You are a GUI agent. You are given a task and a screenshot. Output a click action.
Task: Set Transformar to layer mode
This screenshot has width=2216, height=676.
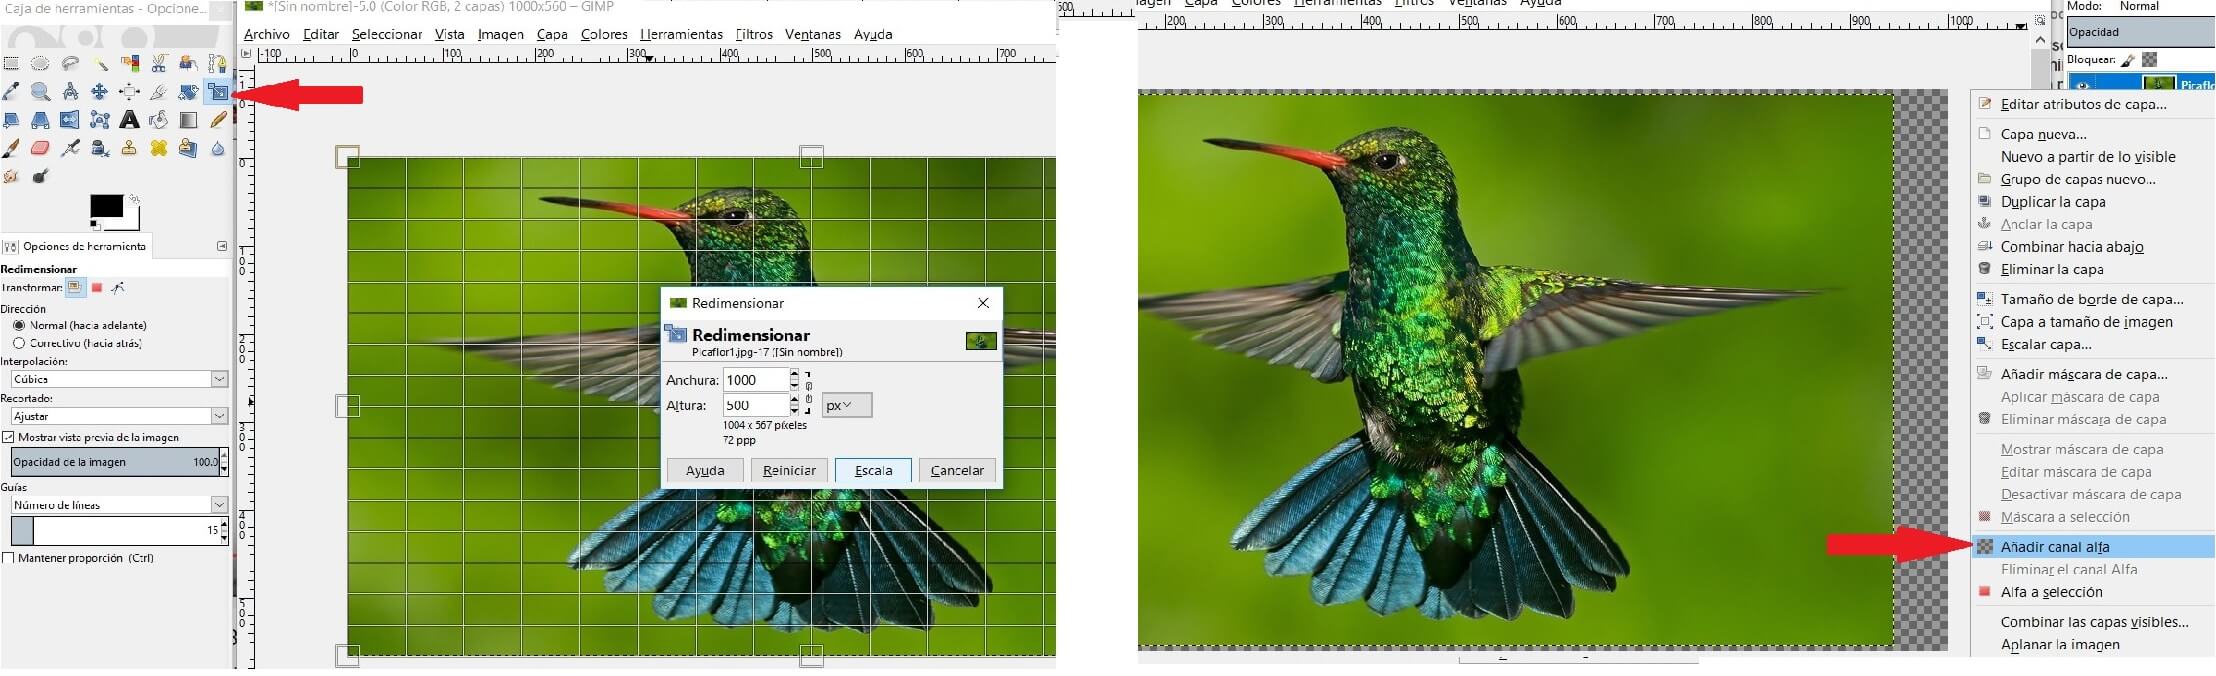click(x=75, y=287)
